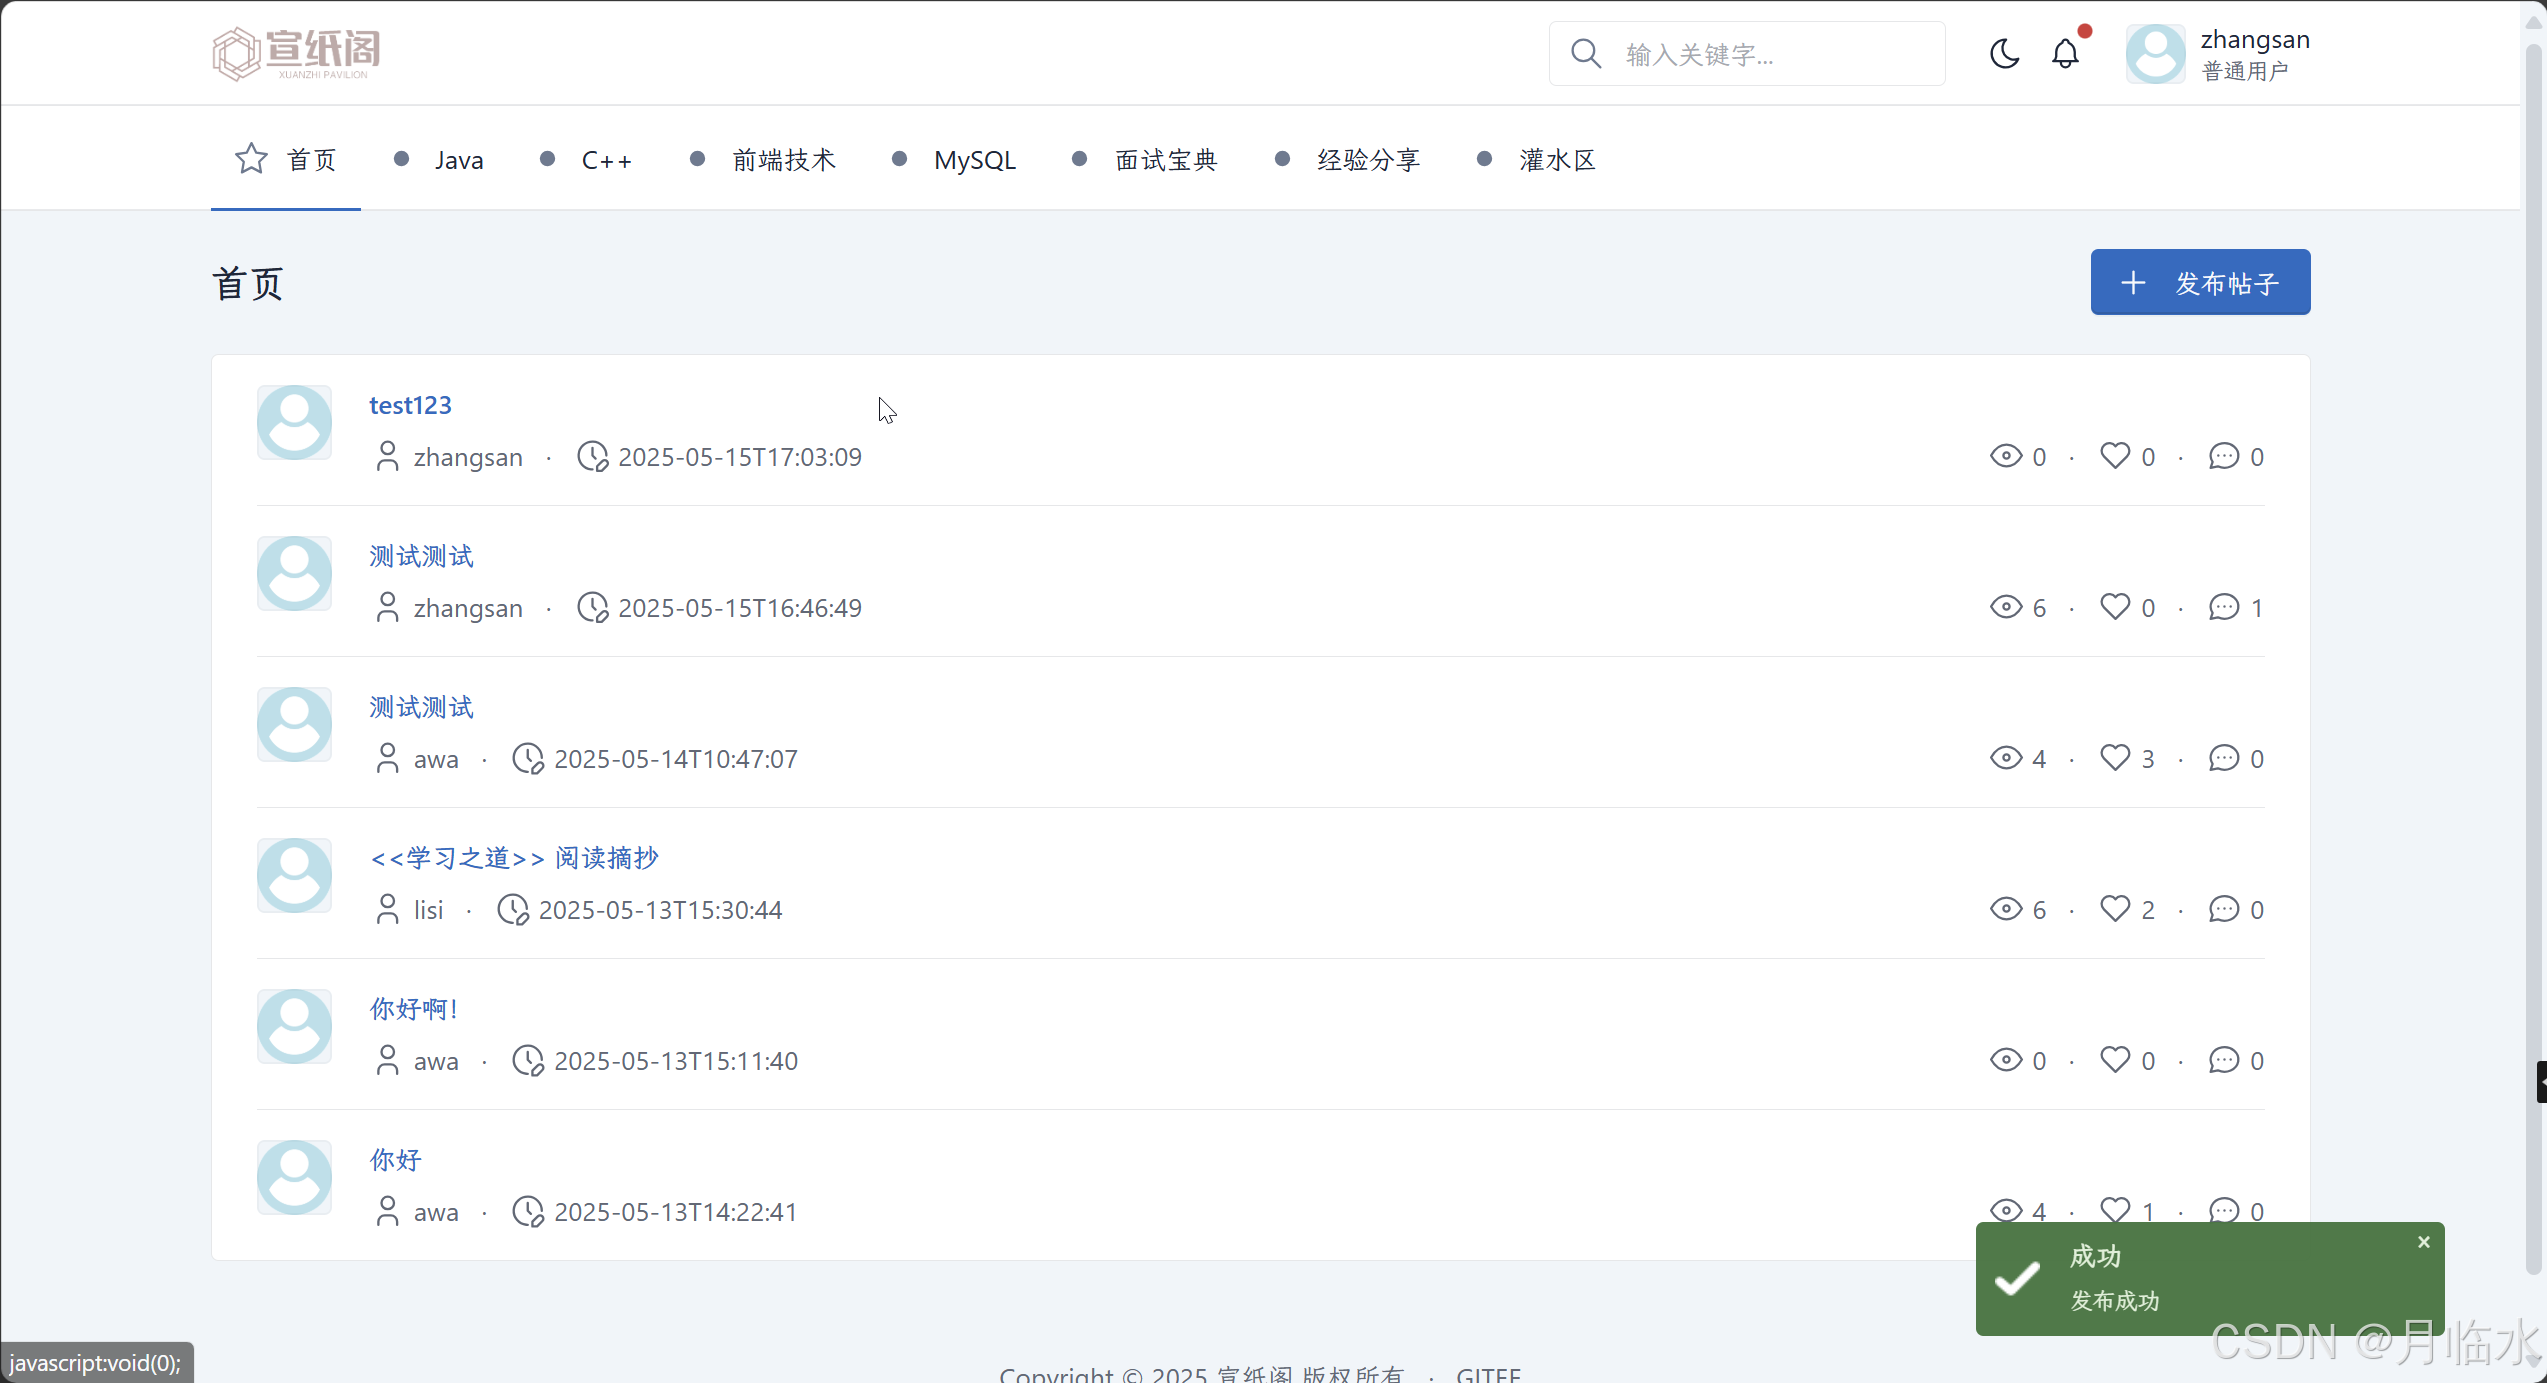This screenshot has width=2547, height=1383.
Task: Toggle dark mode with the moon icon
Action: 2004,54
